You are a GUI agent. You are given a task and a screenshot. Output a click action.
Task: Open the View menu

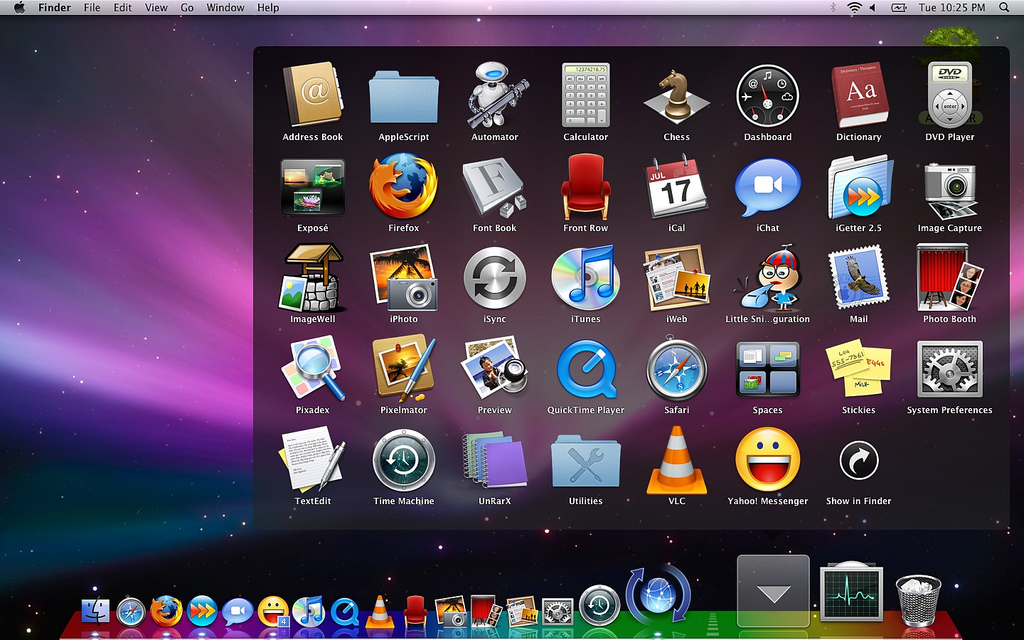(156, 8)
